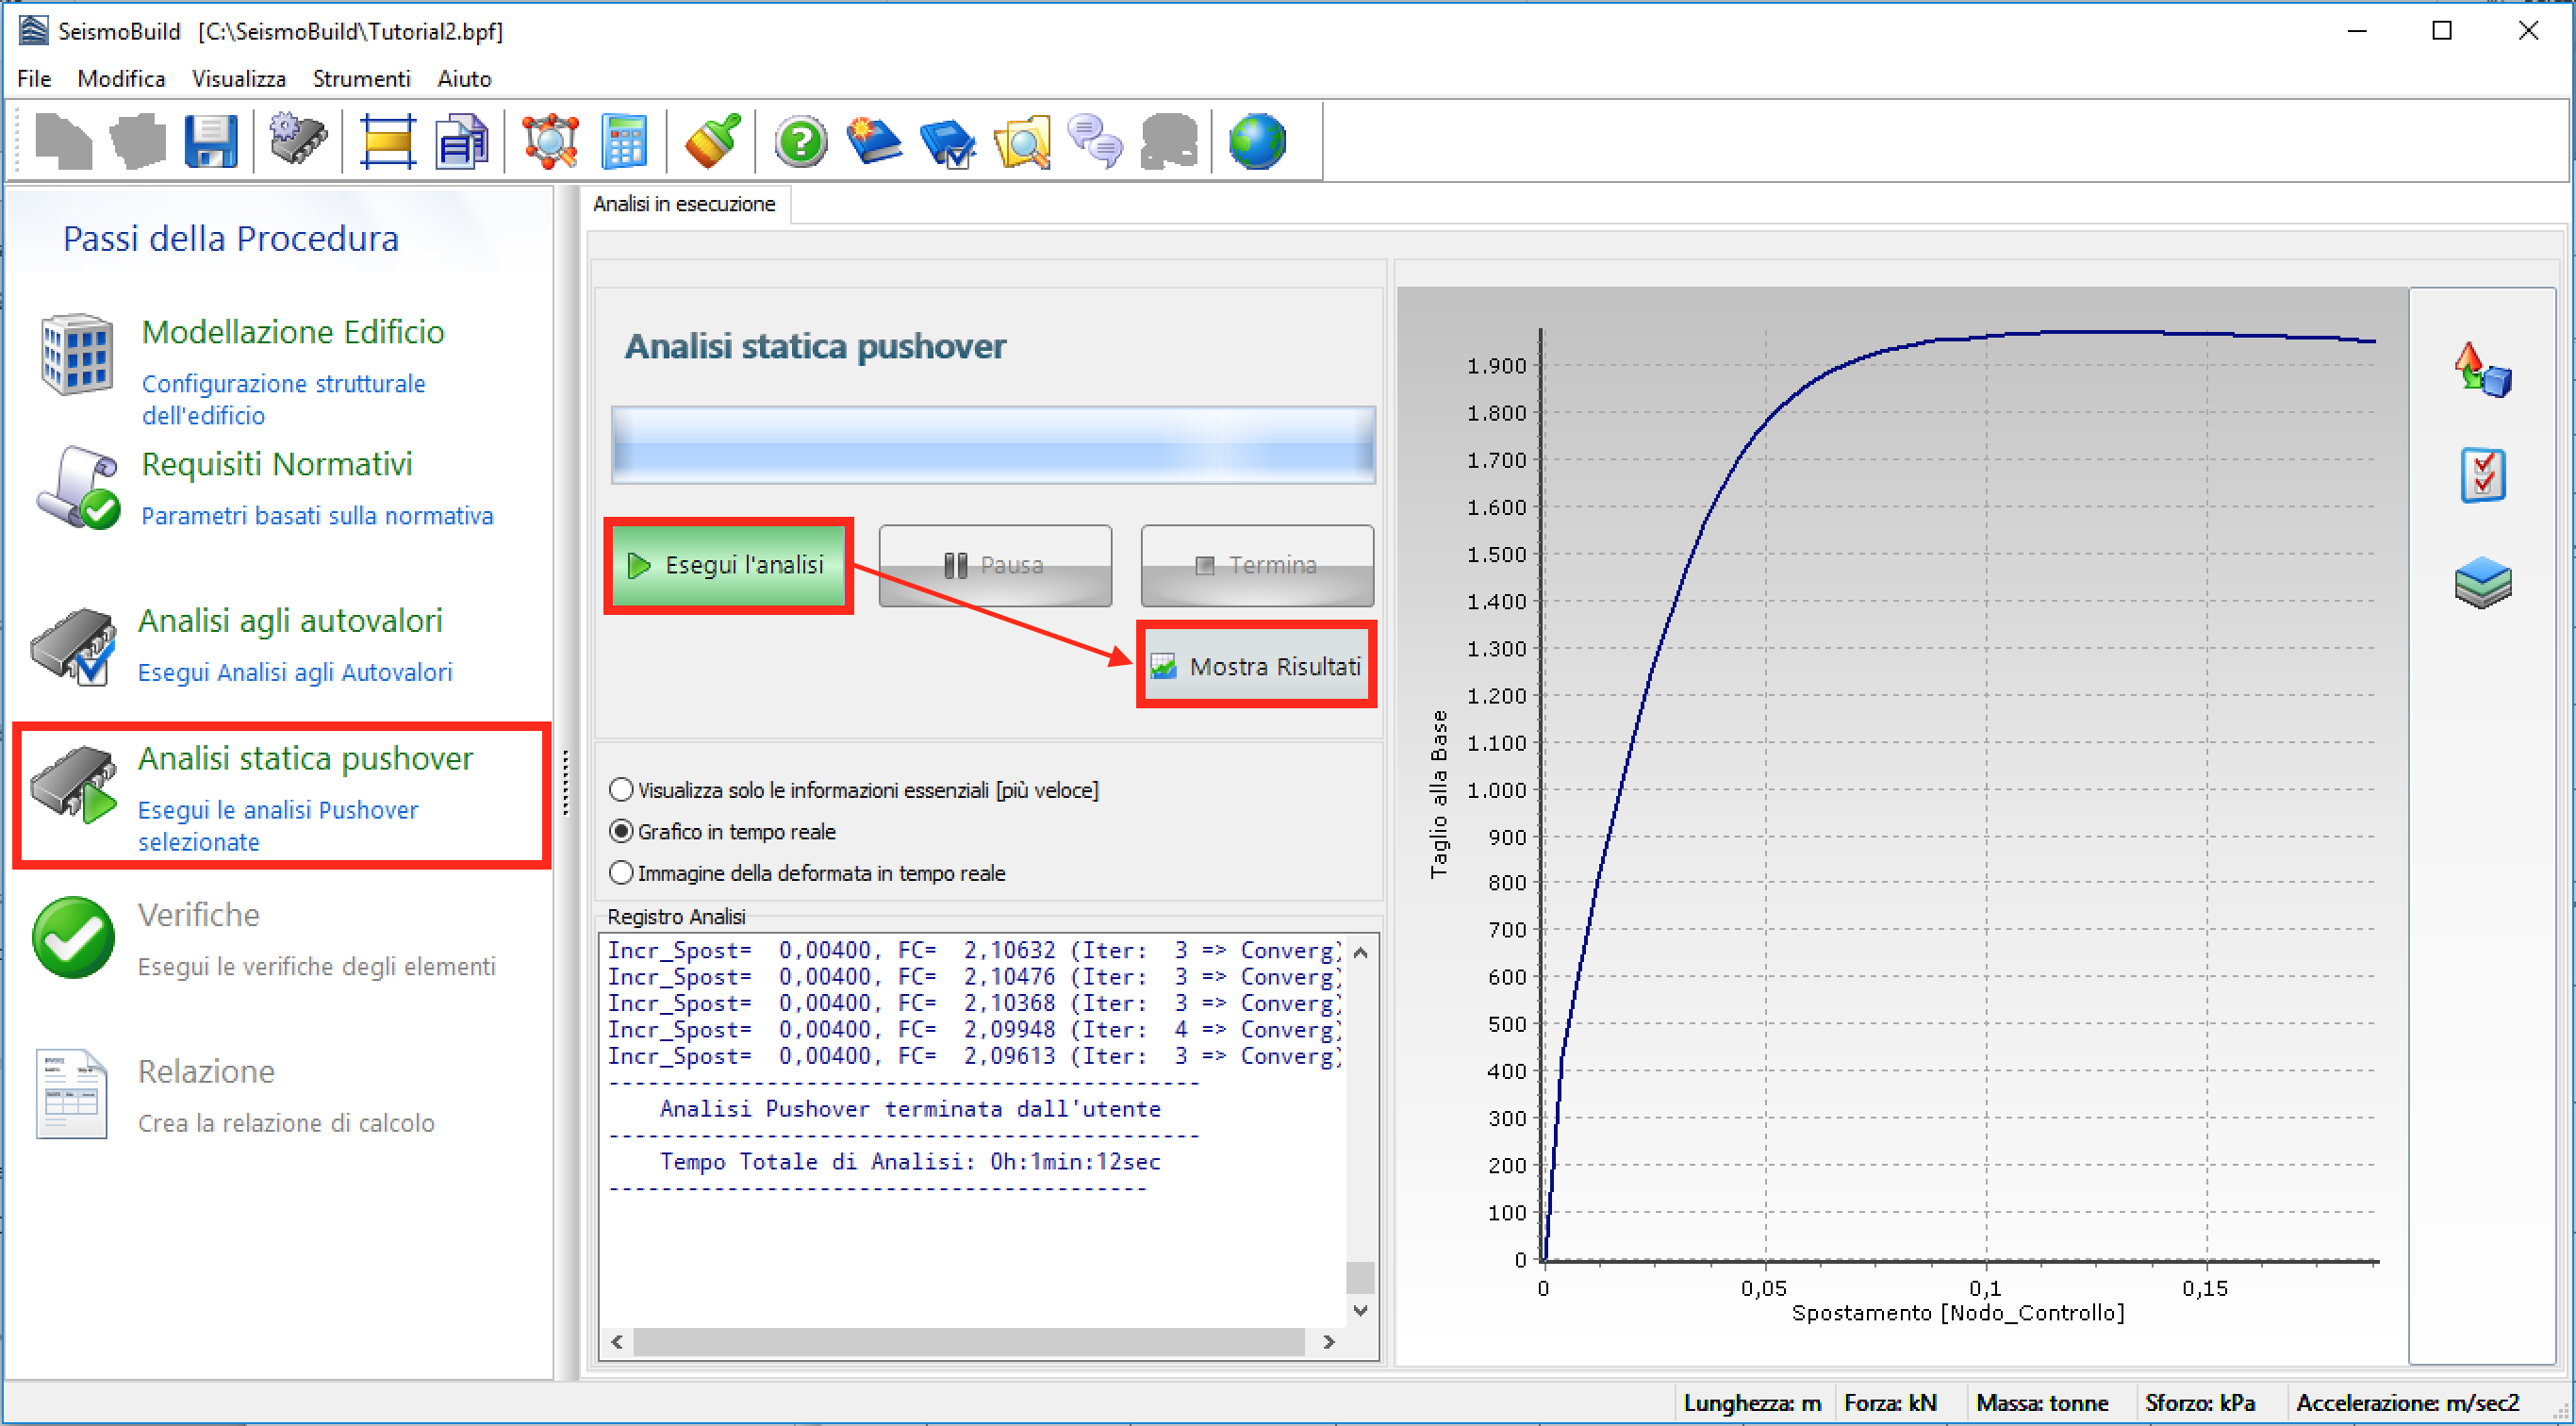Image resolution: width=2576 pixels, height=1426 pixels.
Task: Click the paintbrush toolbar icon
Action: tap(712, 140)
